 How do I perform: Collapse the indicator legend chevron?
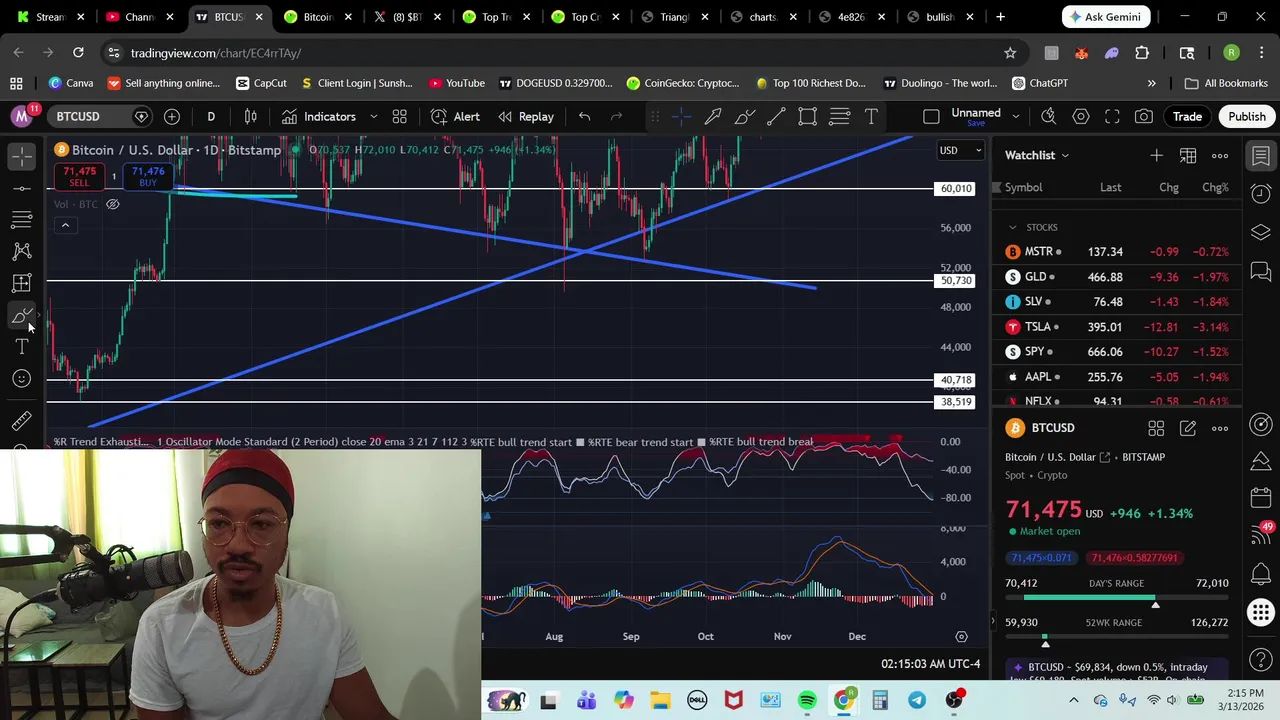pyautogui.click(x=65, y=225)
